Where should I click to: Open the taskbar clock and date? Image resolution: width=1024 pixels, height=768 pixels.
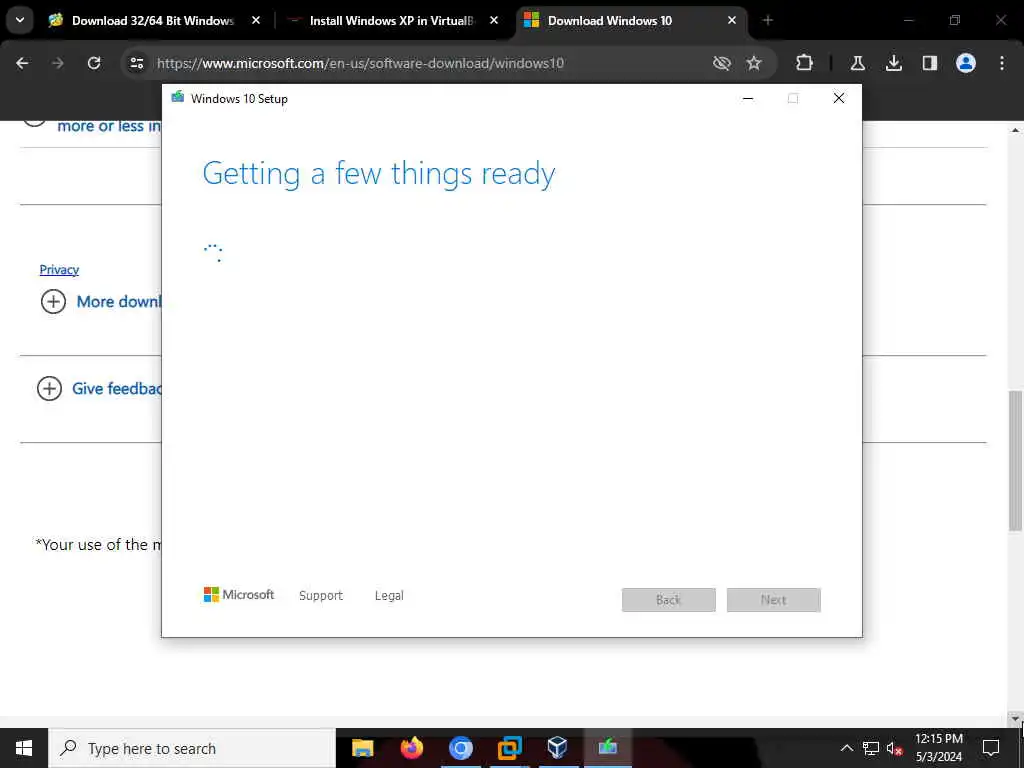pyautogui.click(x=938, y=748)
